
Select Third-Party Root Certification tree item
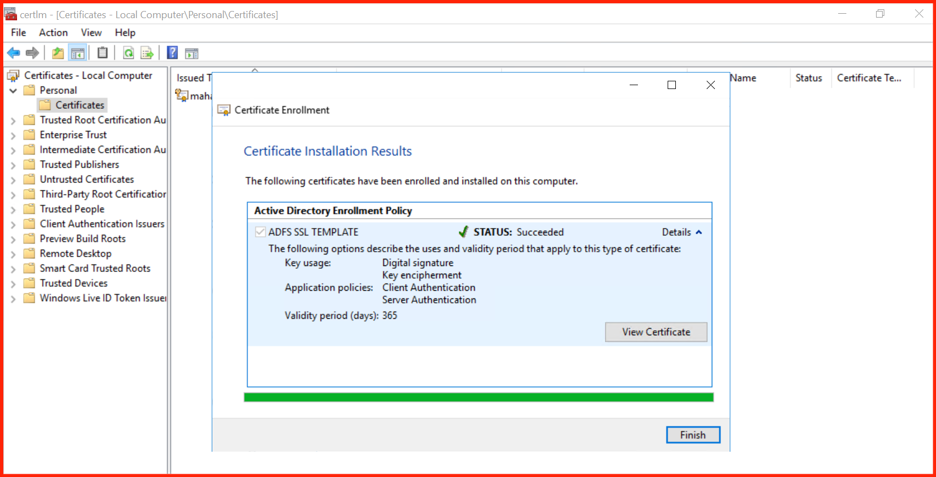pyautogui.click(x=103, y=195)
